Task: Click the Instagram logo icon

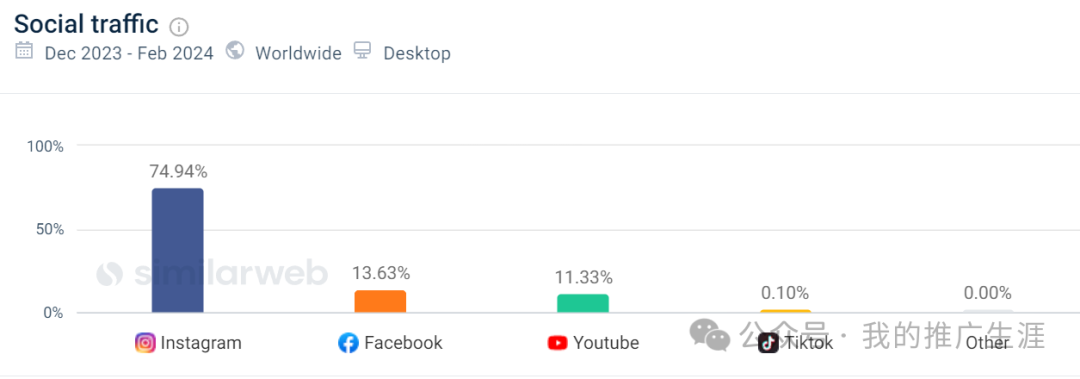Action: 145,342
